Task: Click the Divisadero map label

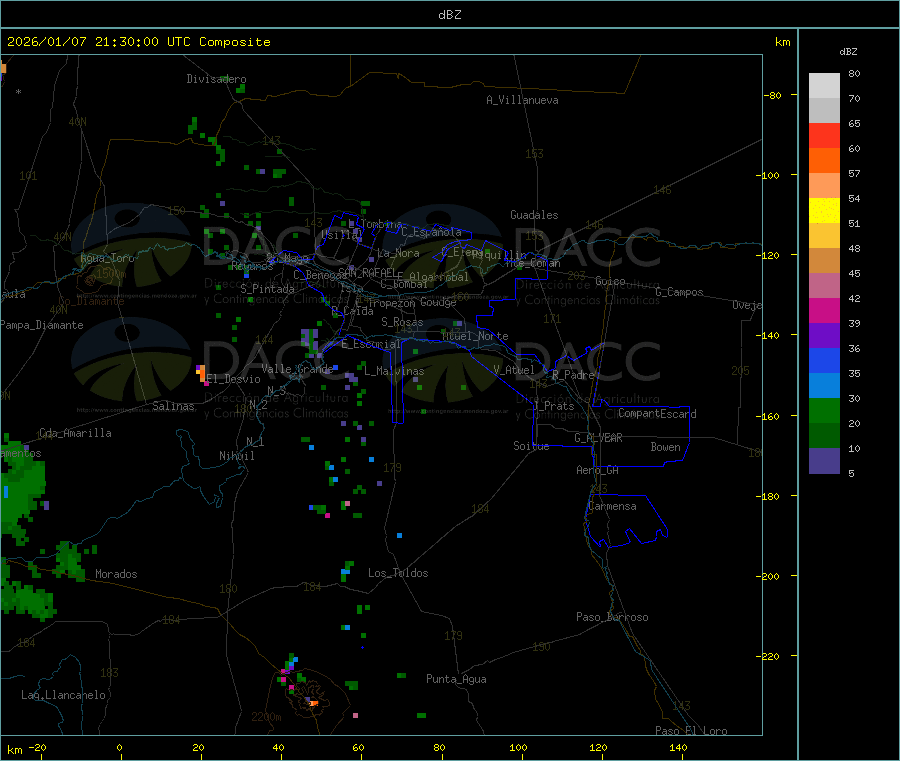Action: pos(216,79)
